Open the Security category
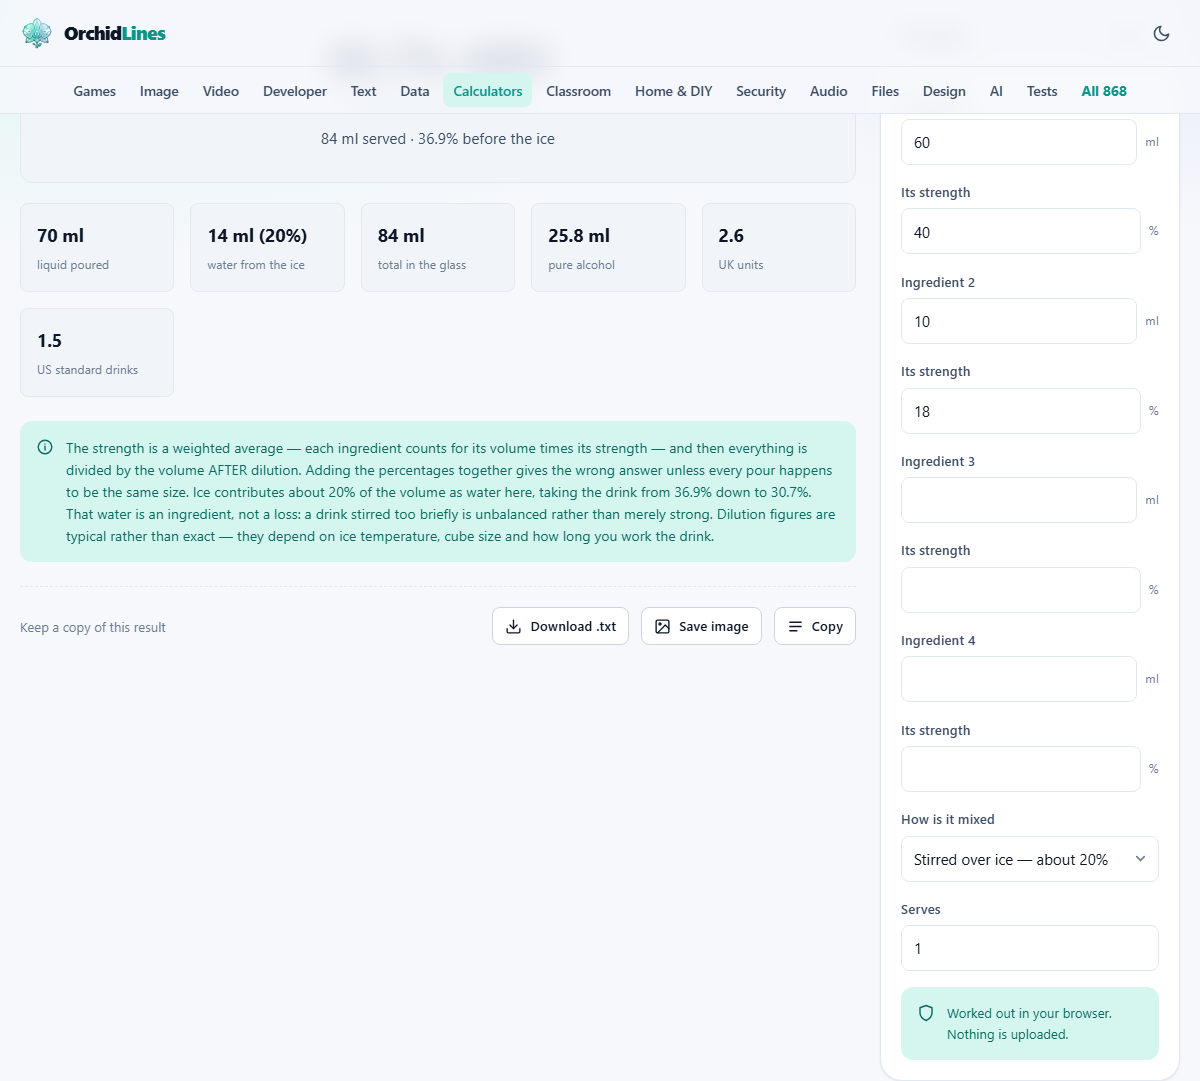The width and height of the screenshot is (1200, 1081). coord(761,91)
